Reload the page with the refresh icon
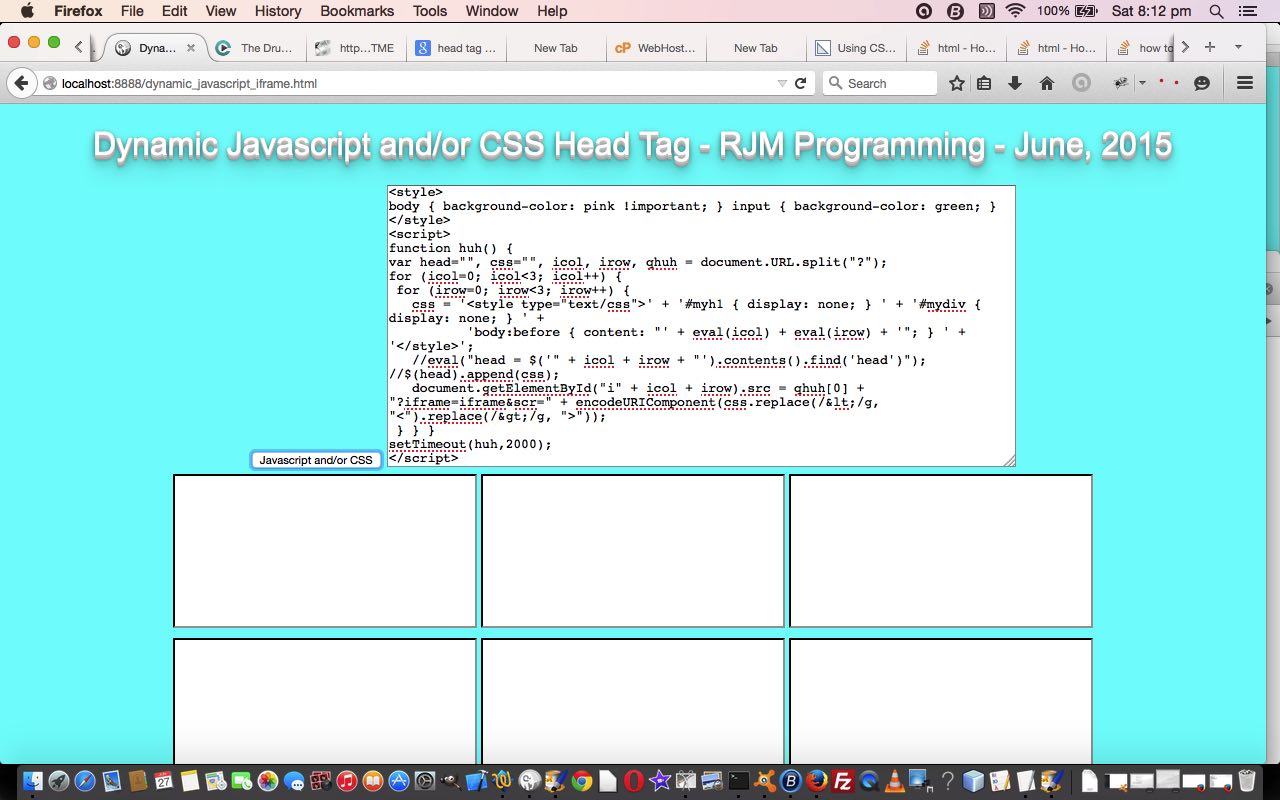The width and height of the screenshot is (1280, 800). point(800,84)
